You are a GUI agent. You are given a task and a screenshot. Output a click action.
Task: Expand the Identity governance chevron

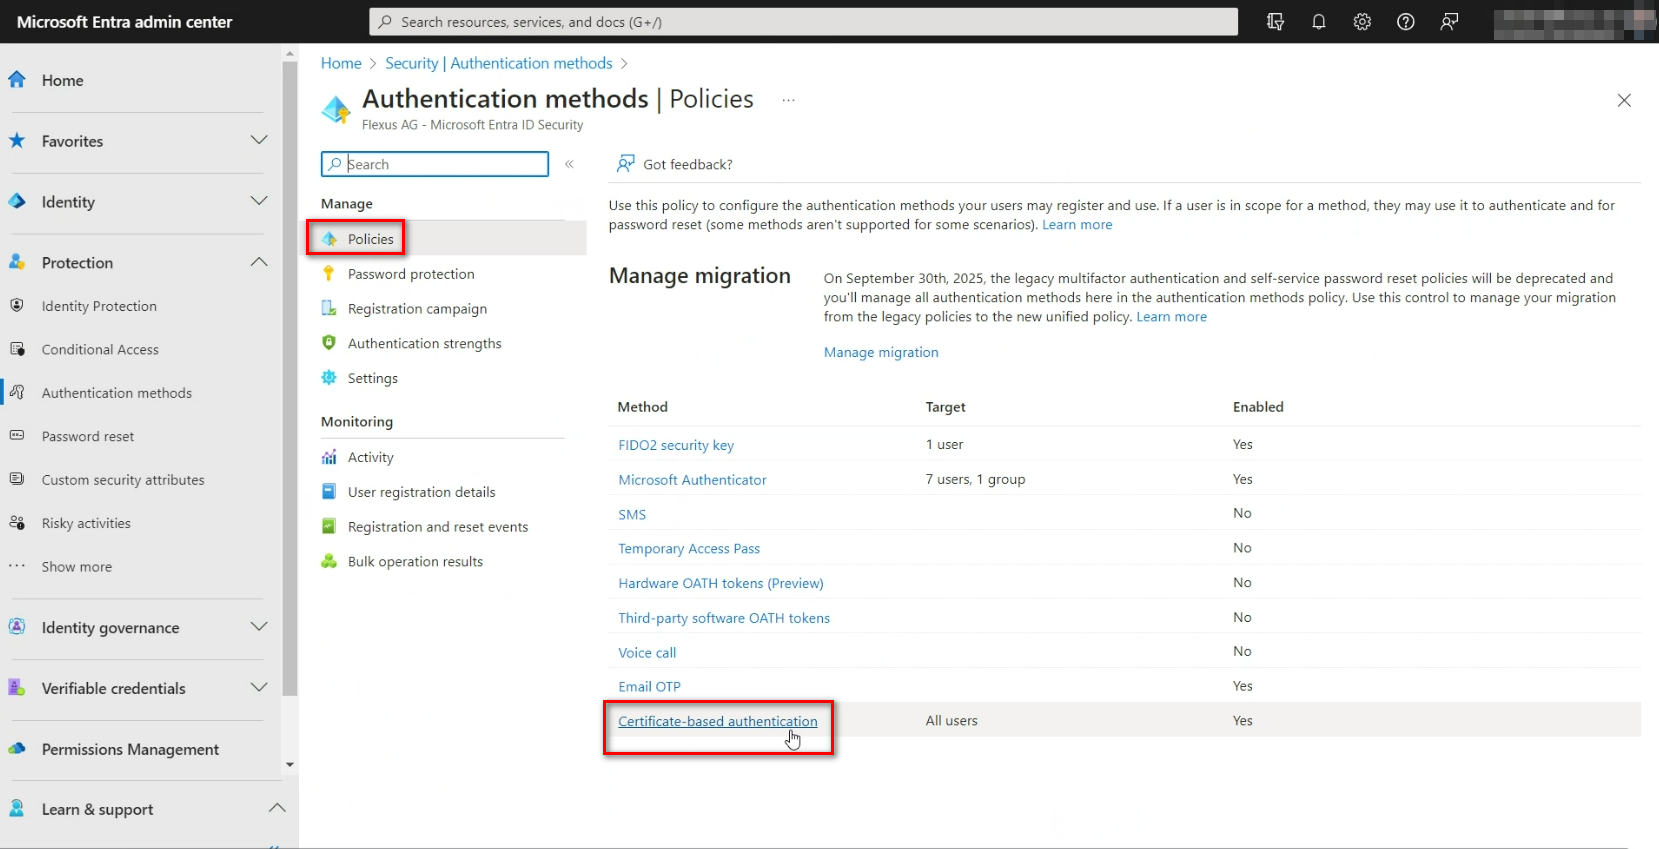(259, 627)
